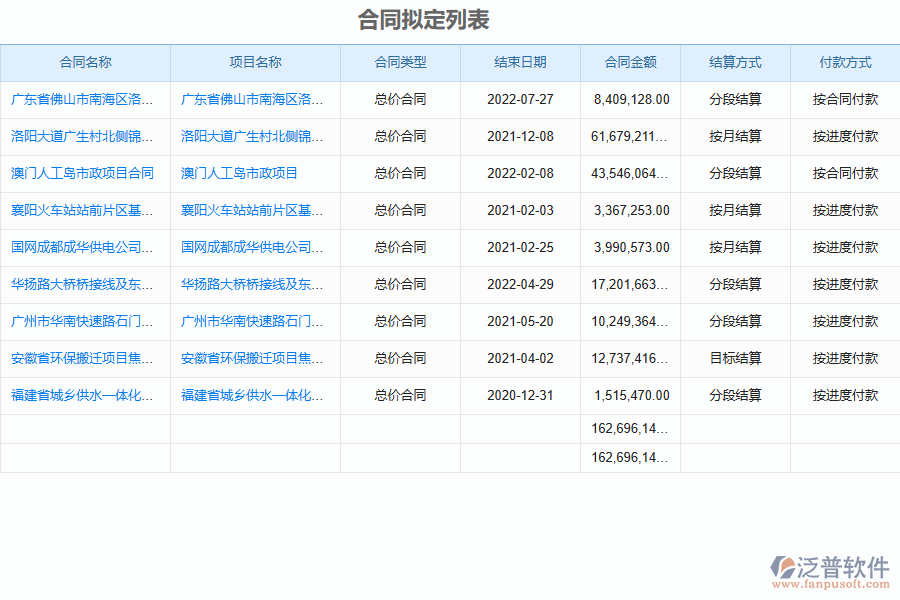Viewport: 900px width, 600px height.
Task: Click the 合同类型 column header
Action: (400, 62)
